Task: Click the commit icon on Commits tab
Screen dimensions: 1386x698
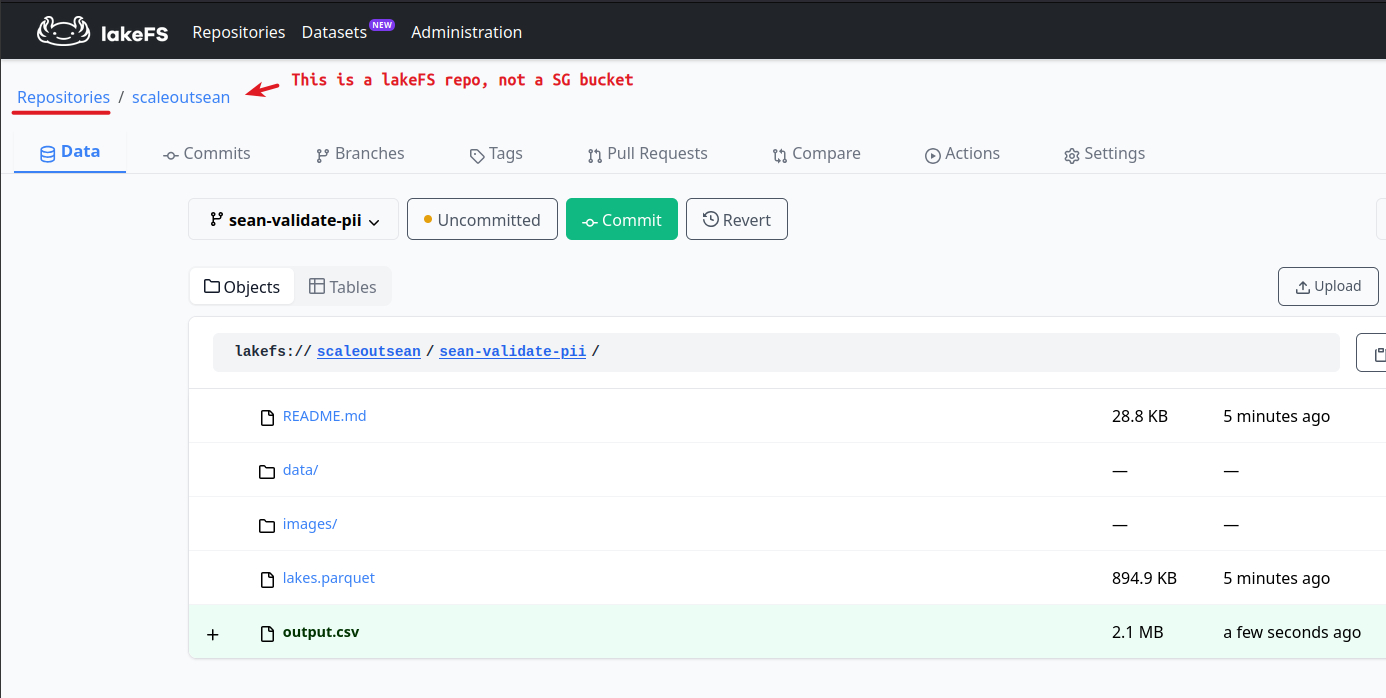Action: (171, 155)
